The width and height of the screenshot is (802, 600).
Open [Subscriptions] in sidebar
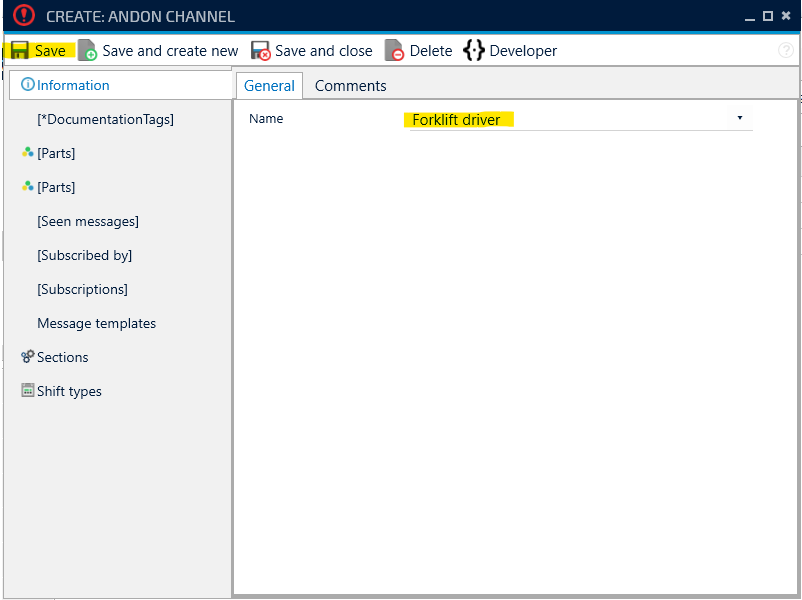[82, 289]
